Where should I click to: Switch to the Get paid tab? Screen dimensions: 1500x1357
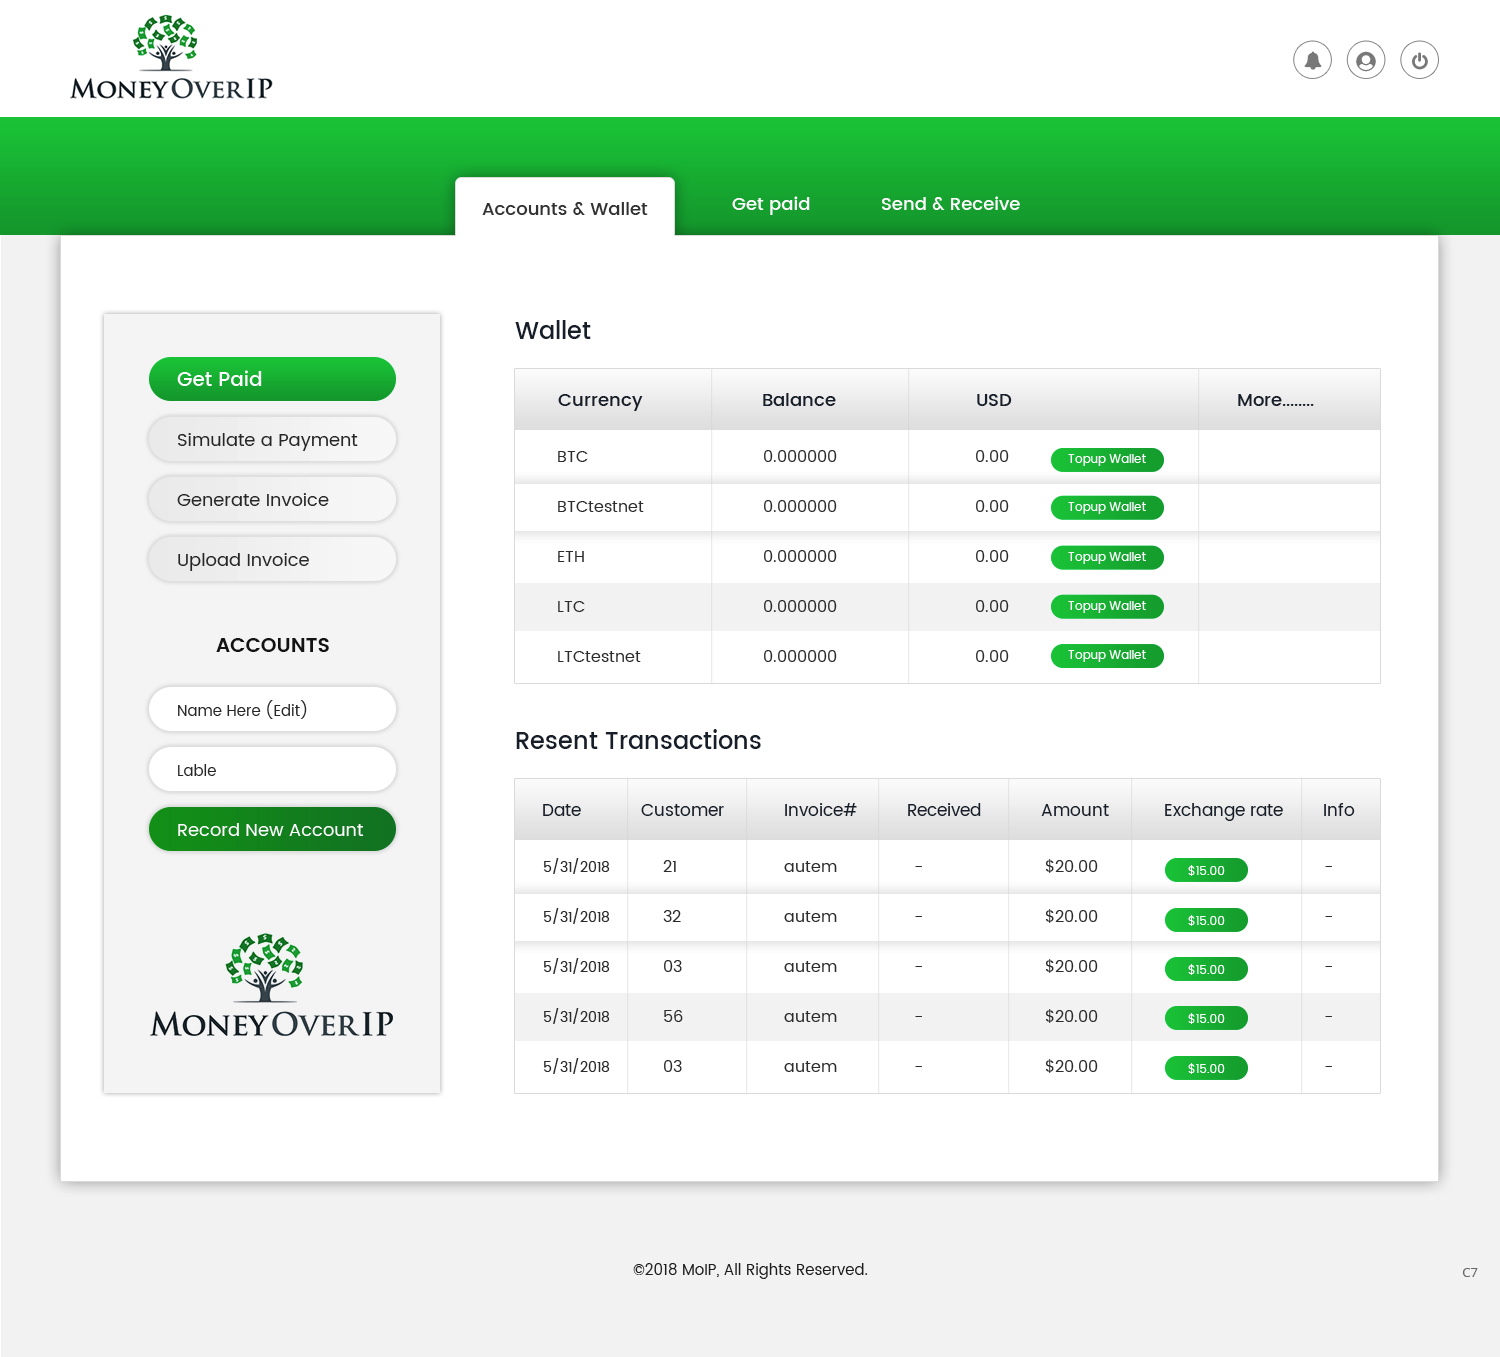(x=770, y=204)
